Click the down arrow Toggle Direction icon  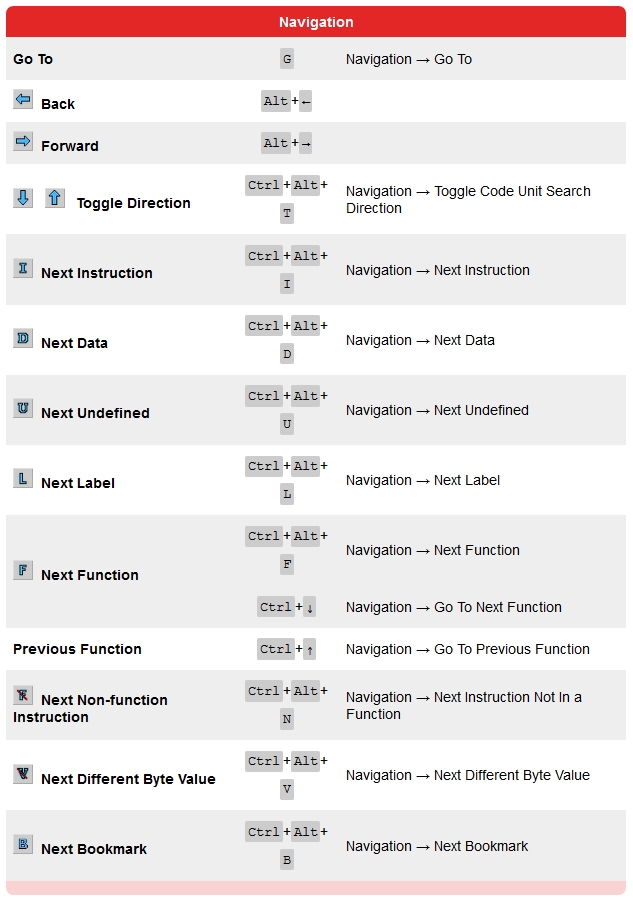point(23,198)
